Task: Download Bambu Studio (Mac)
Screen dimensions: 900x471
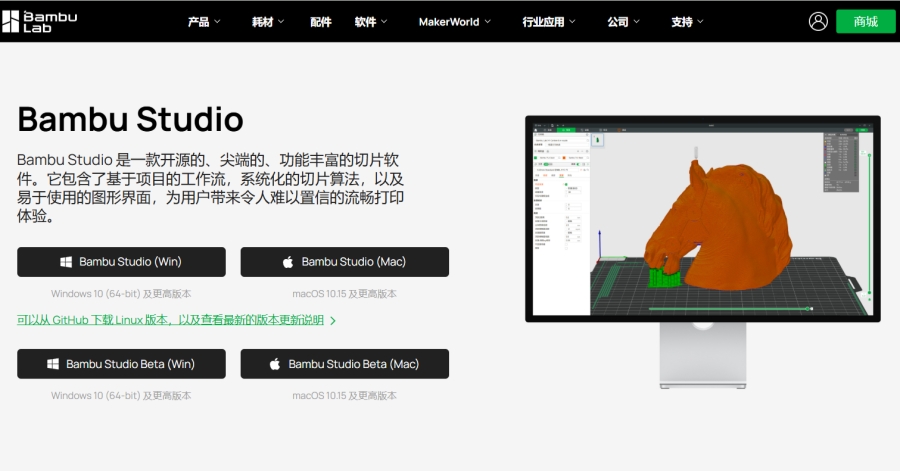Action: (344, 262)
